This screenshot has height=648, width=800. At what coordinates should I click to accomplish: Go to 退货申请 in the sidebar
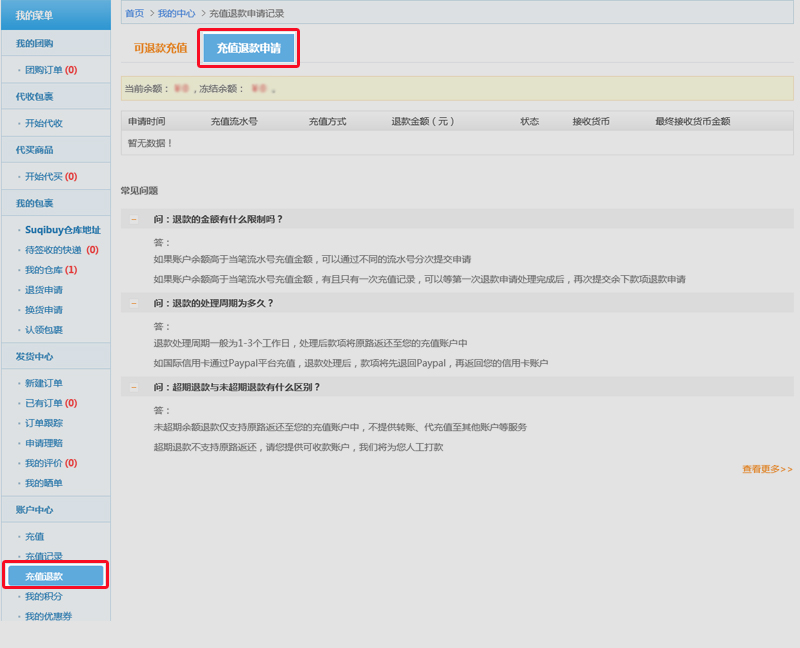click(x=44, y=290)
